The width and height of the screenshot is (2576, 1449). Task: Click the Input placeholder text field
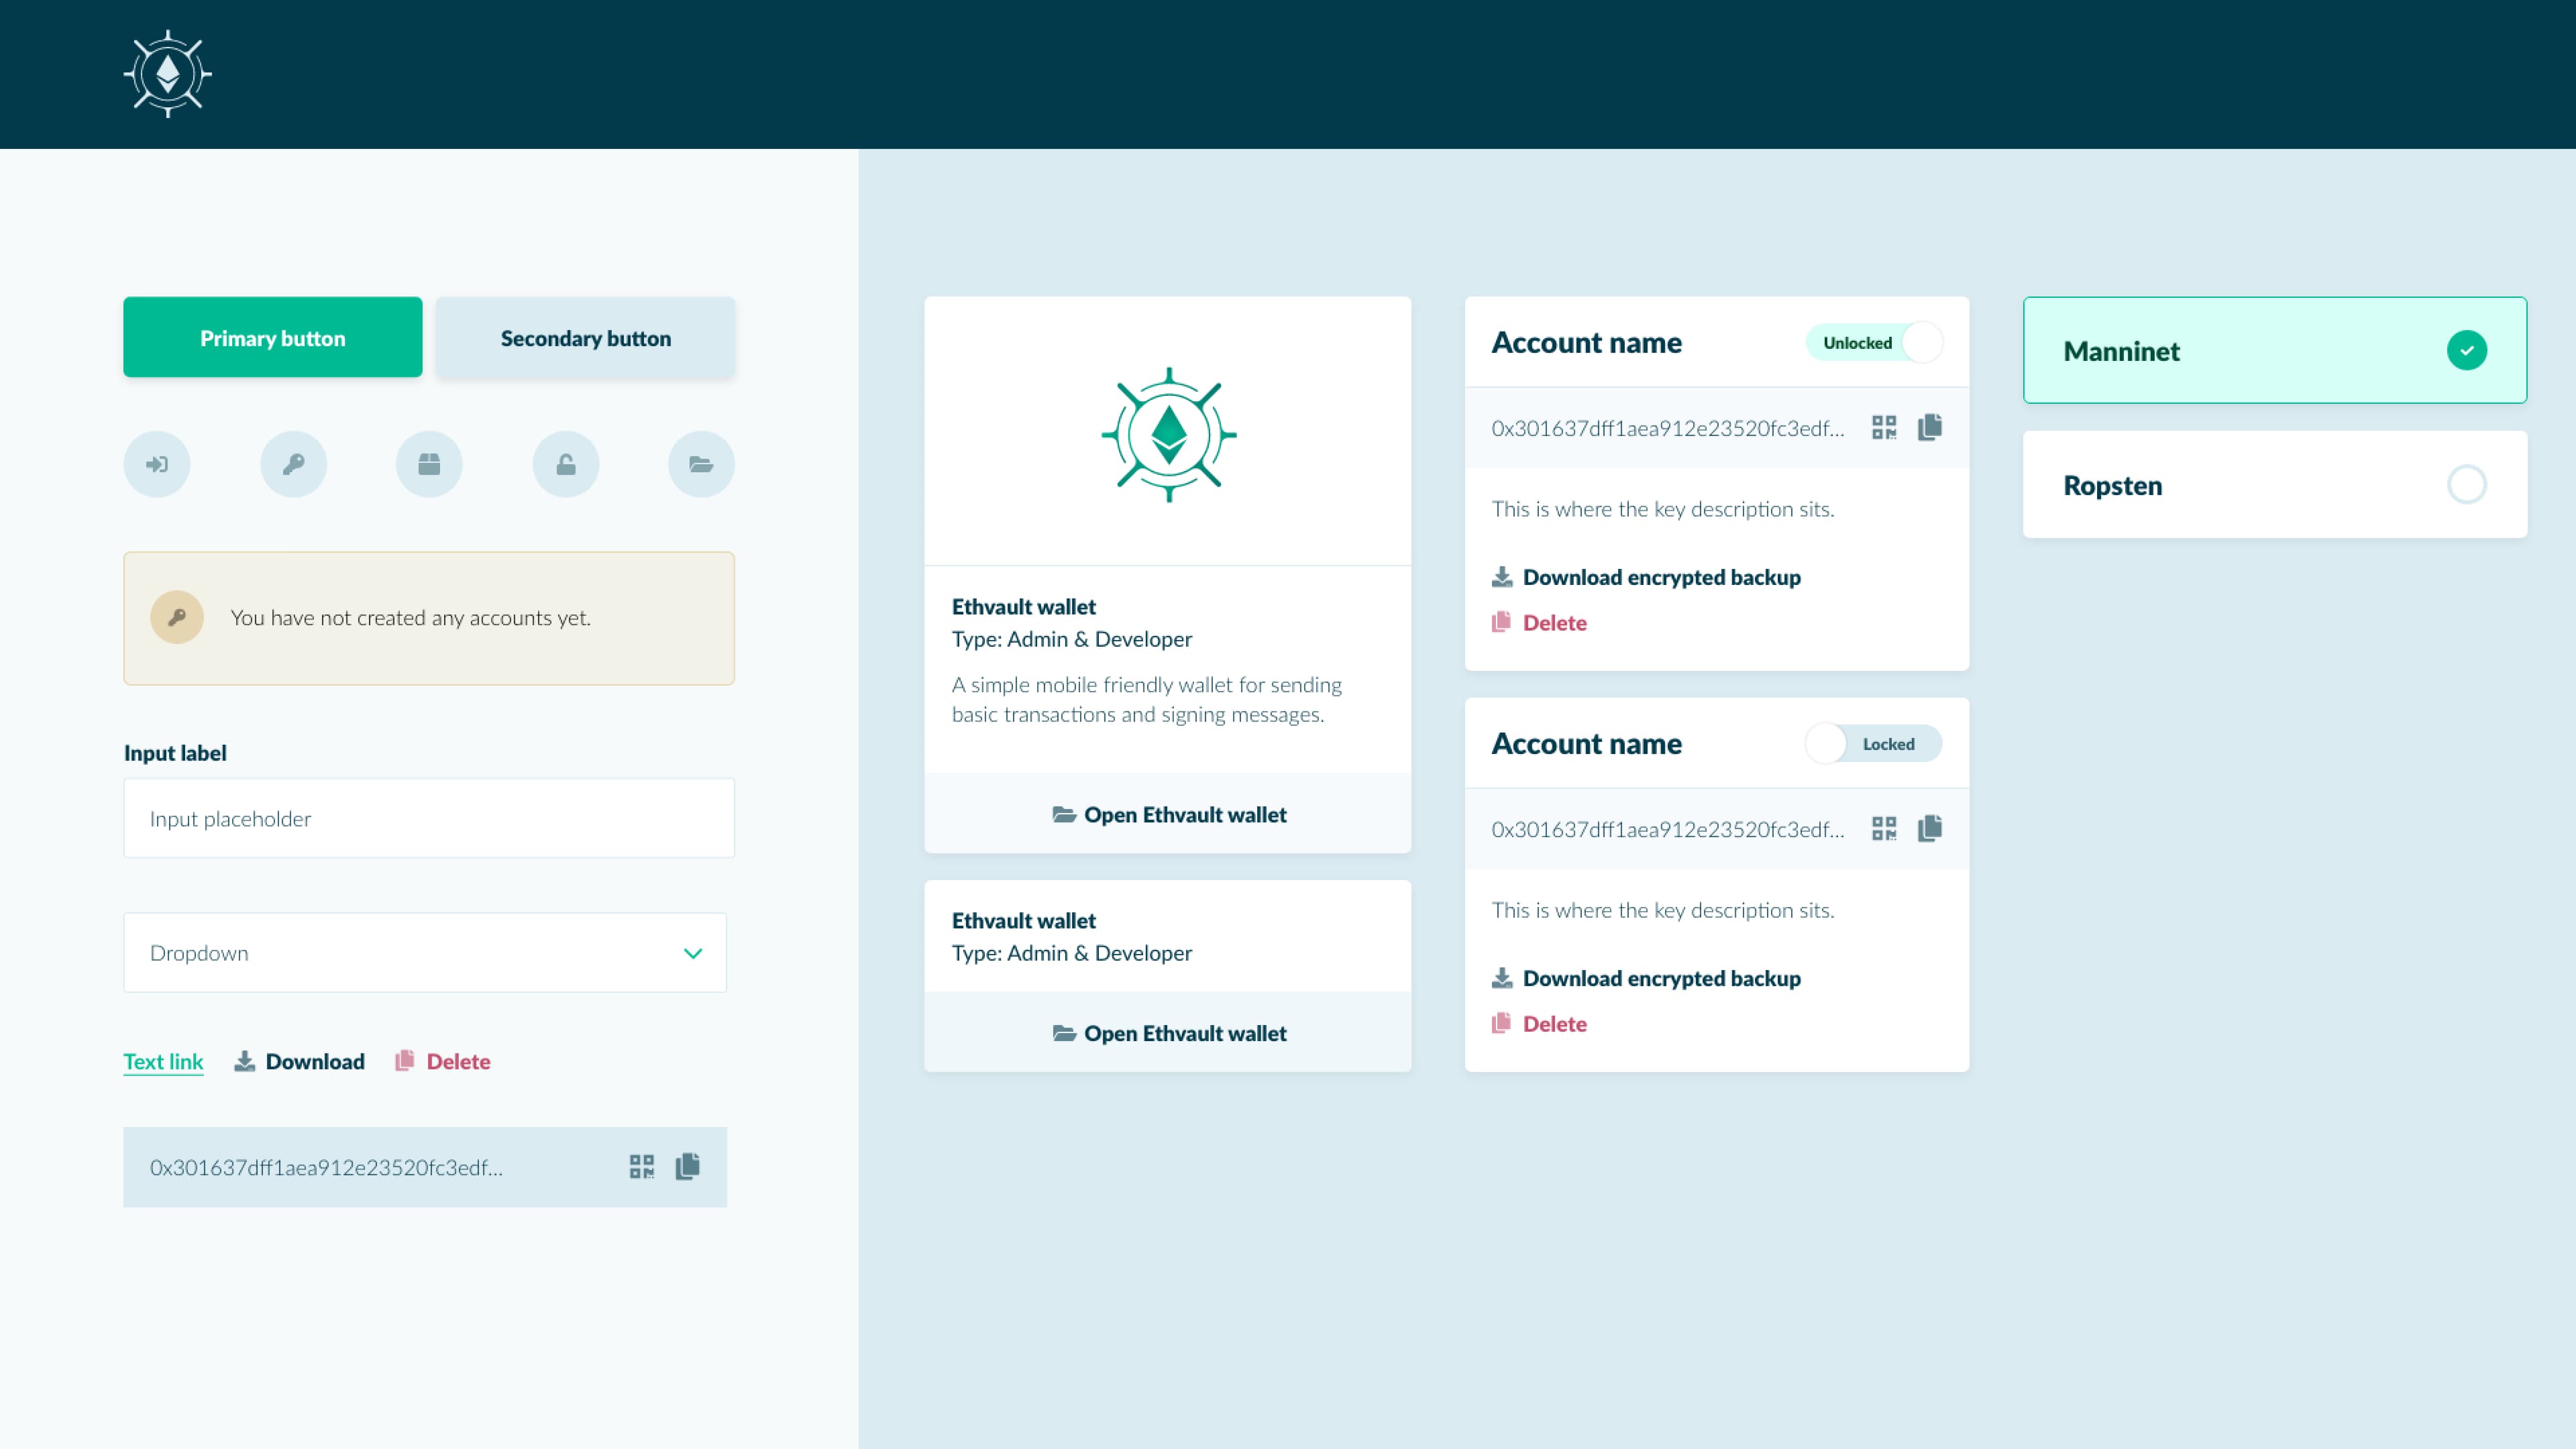(428, 818)
